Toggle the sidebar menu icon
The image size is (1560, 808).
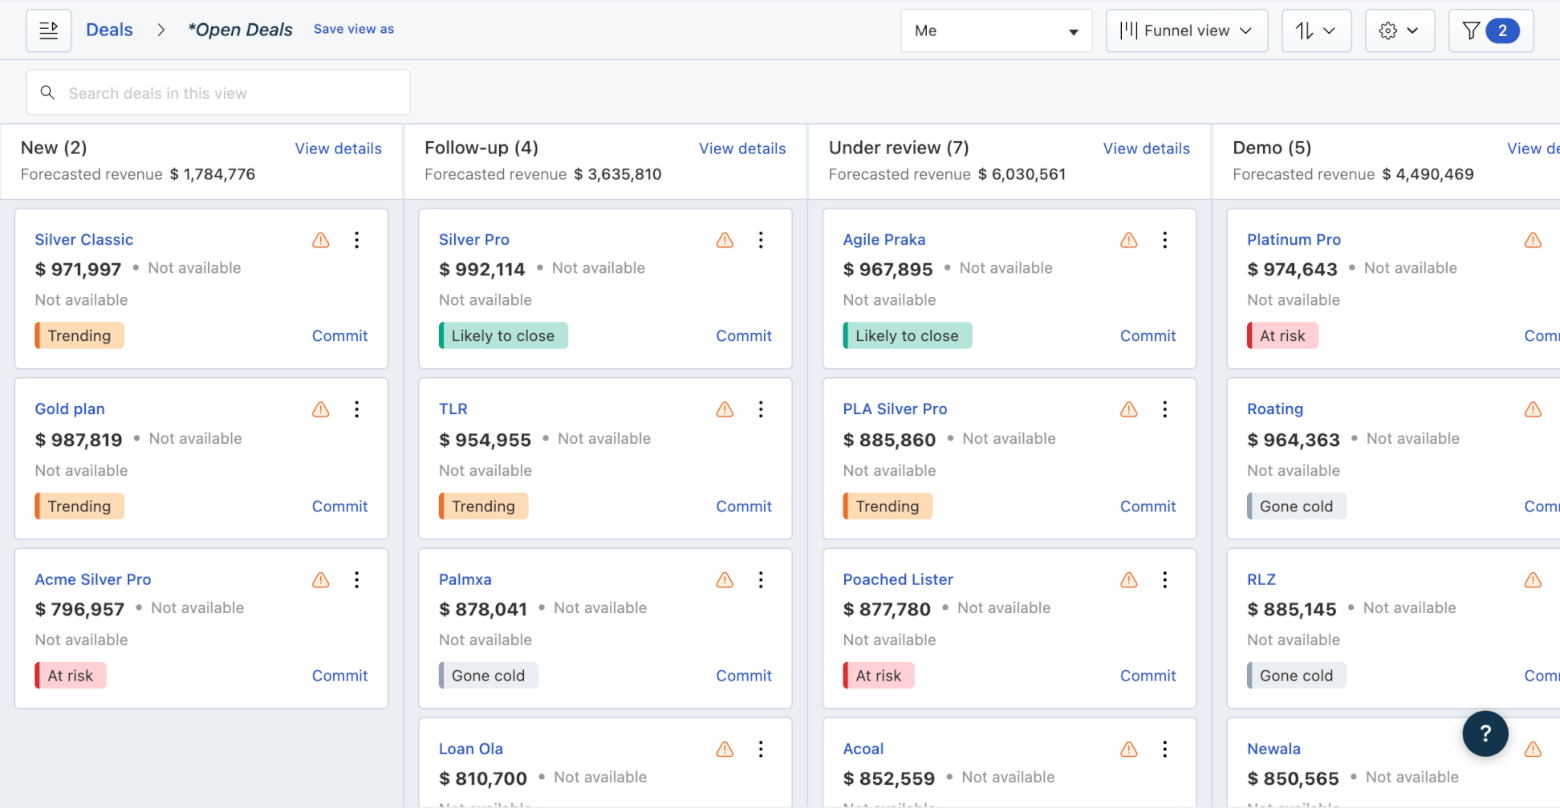[x=48, y=31]
